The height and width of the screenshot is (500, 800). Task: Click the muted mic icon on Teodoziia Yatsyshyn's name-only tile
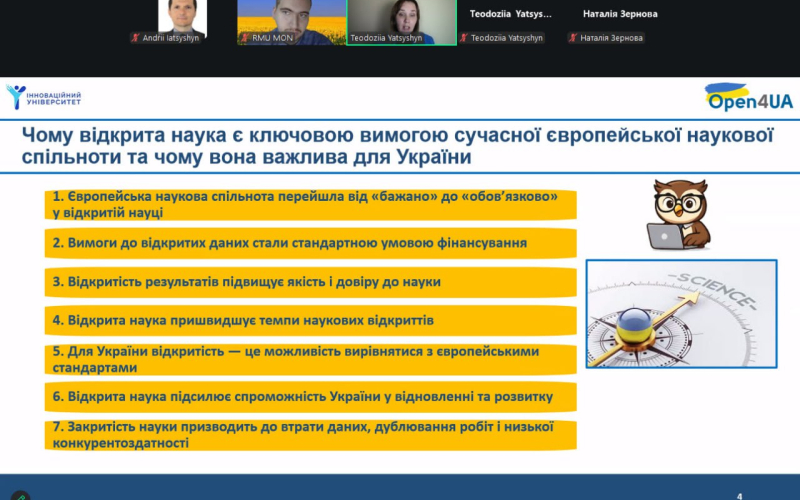click(x=463, y=38)
